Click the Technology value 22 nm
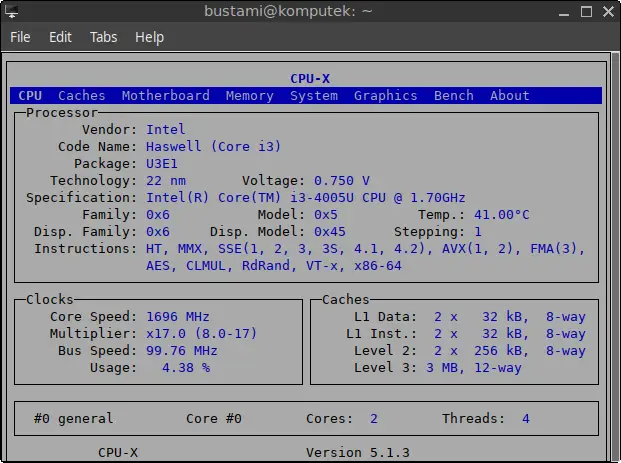The image size is (621, 463). 166,181
